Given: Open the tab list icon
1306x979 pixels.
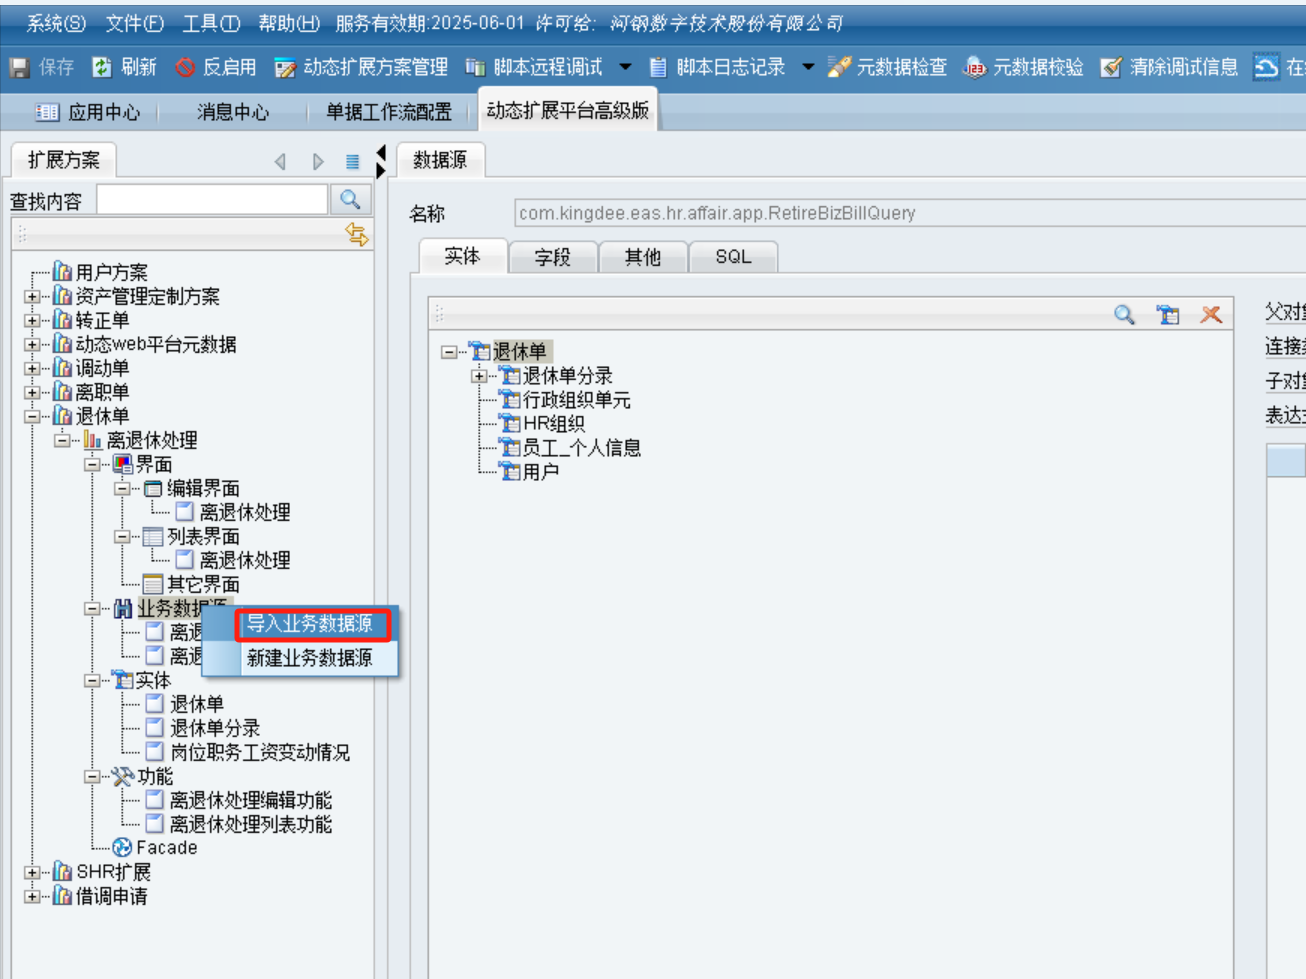Looking at the screenshot, I should (x=352, y=161).
